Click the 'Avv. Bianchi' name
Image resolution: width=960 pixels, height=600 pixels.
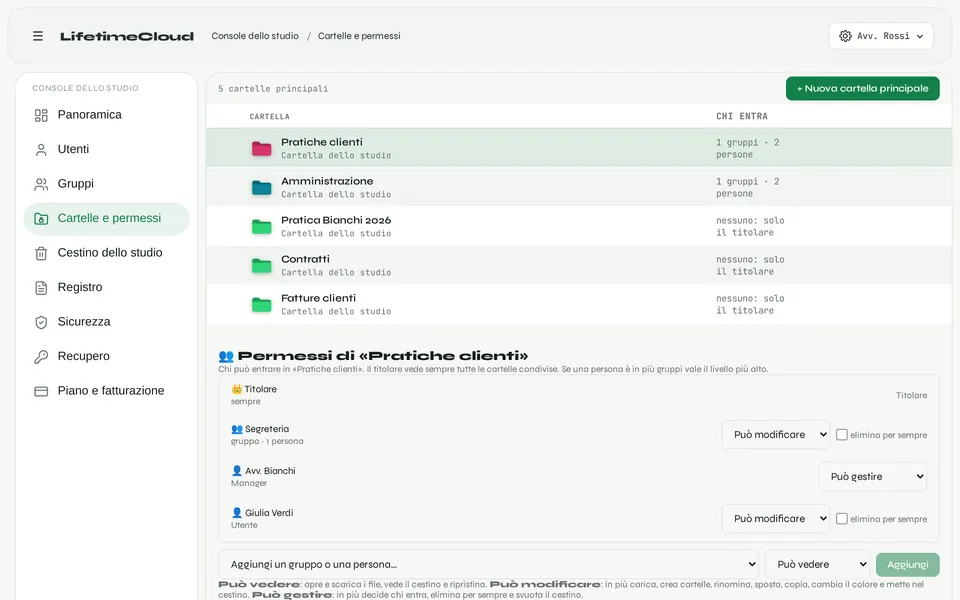pyautogui.click(x=270, y=471)
